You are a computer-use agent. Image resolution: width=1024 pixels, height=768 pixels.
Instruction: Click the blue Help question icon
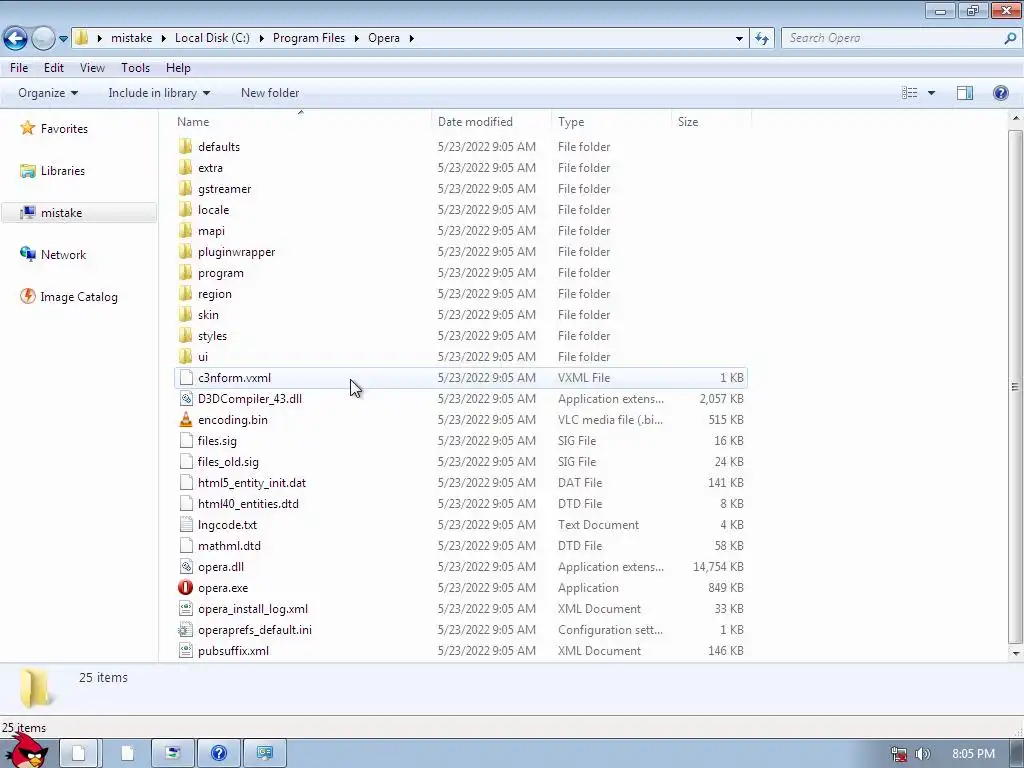(1000, 93)
